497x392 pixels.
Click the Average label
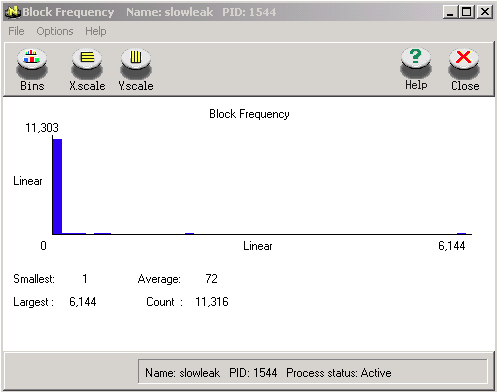click(x=159, y=279)
